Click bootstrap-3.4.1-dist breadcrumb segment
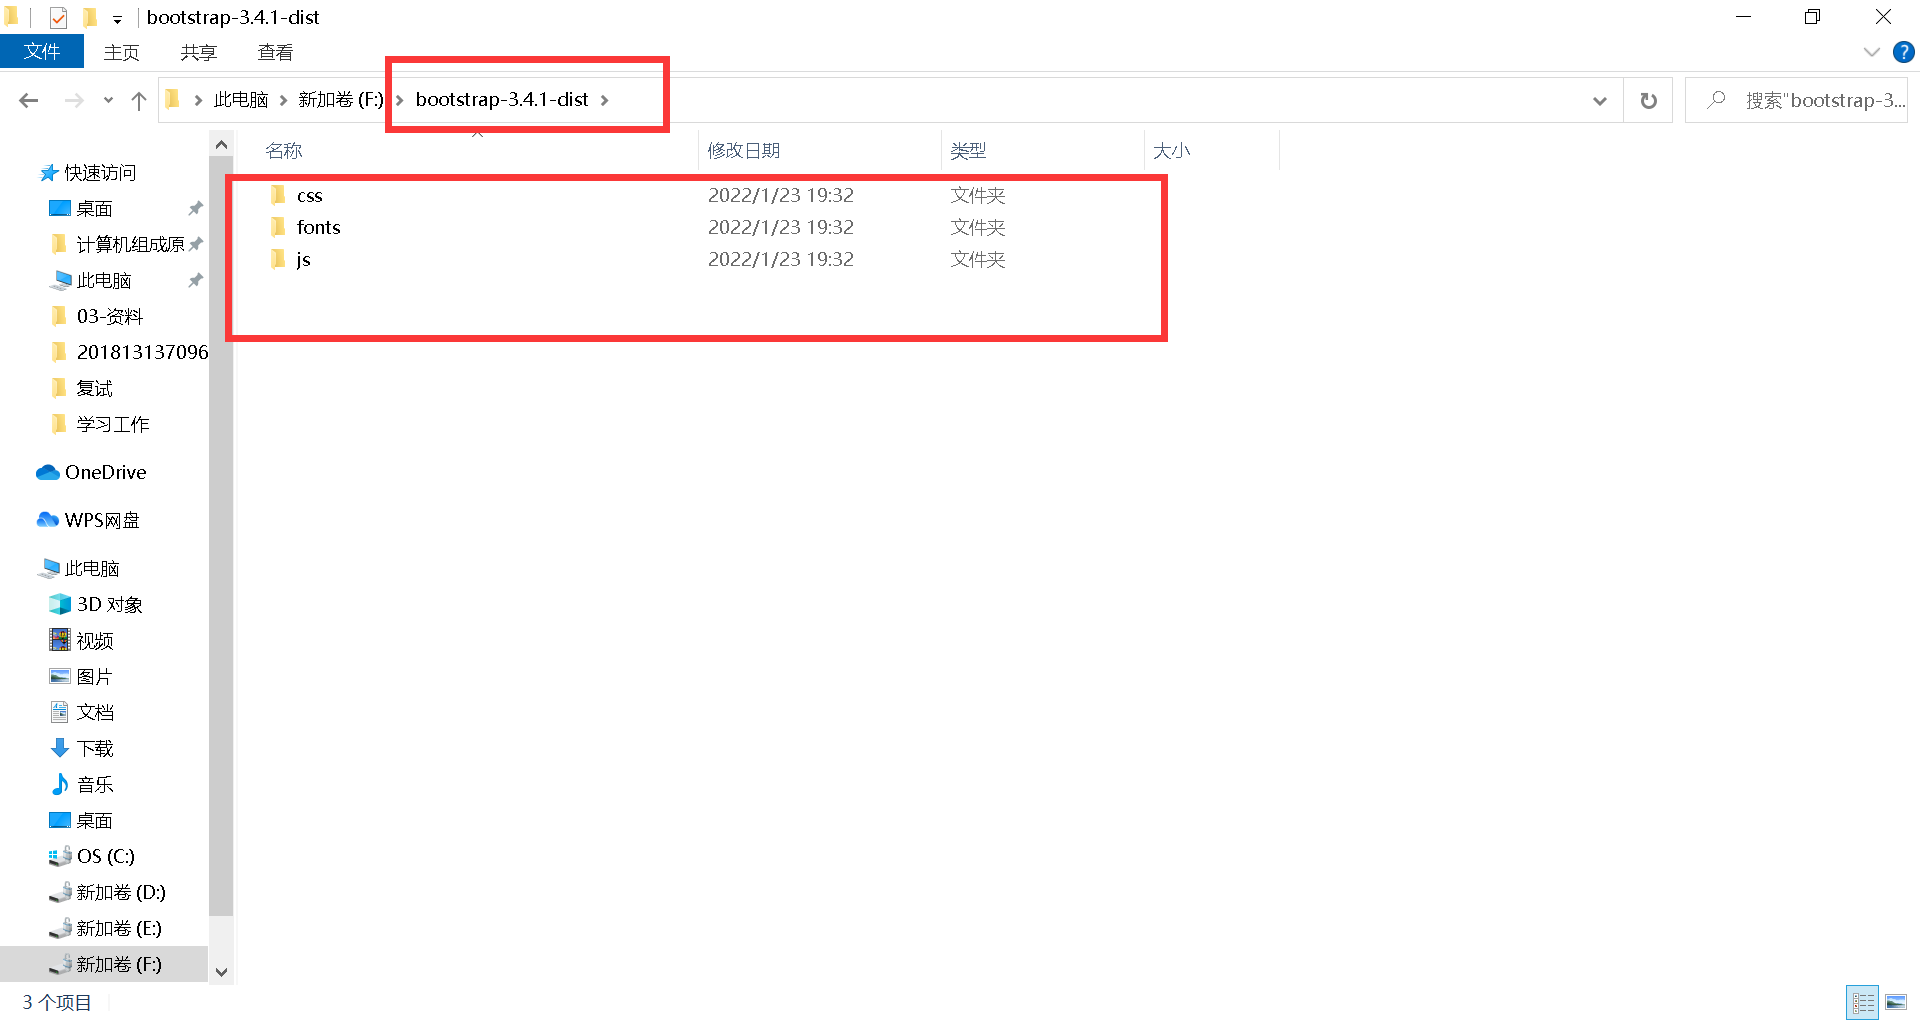This screenshot has height=1020, width=1920. 502,99
